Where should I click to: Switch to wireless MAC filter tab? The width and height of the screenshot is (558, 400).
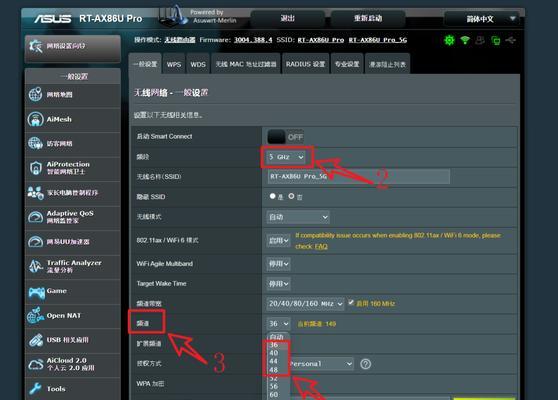(246, 64)
